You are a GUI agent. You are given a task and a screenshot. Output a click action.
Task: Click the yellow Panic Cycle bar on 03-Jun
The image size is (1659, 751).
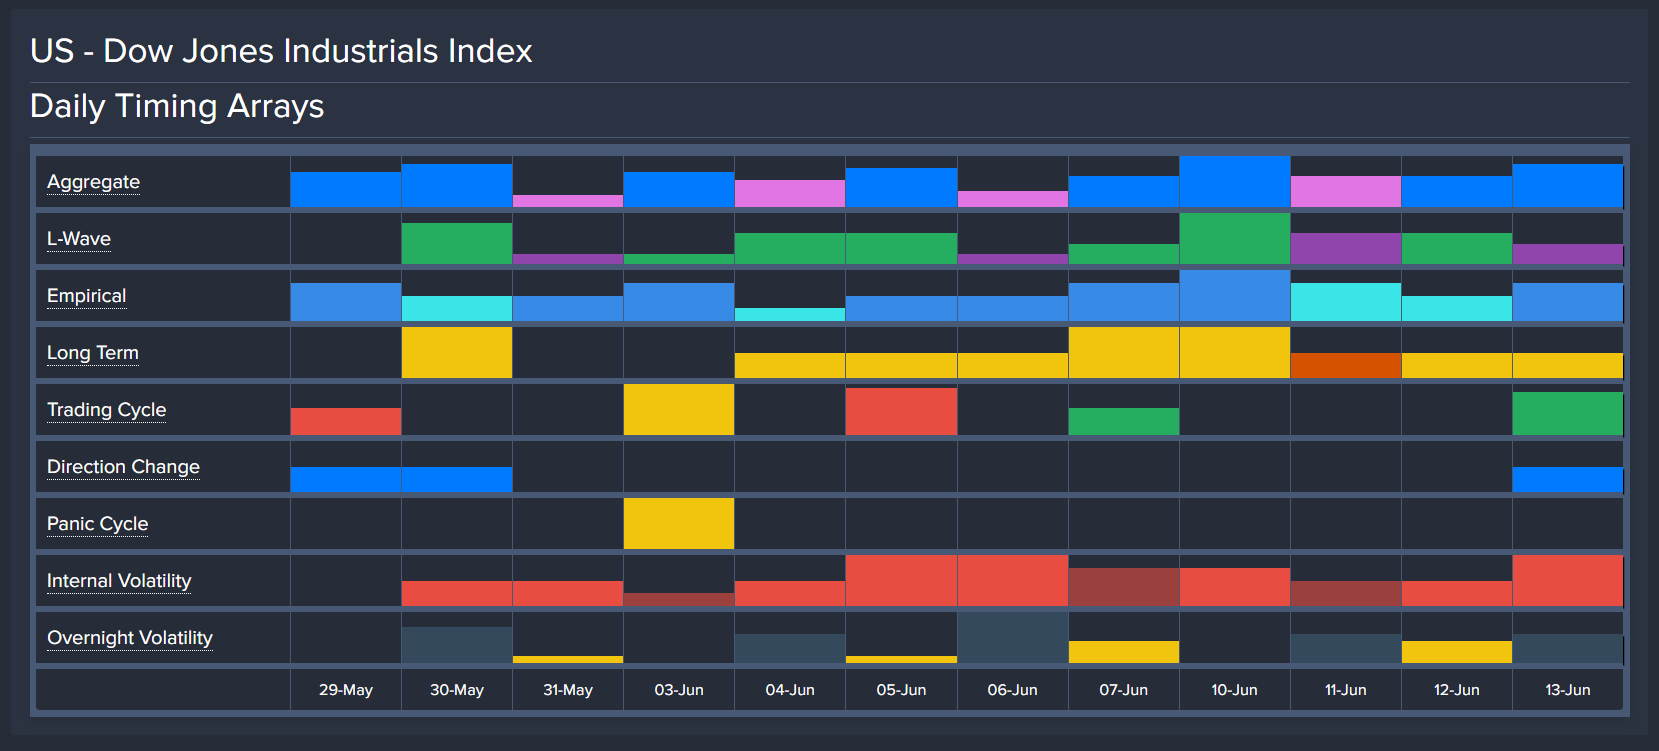[x=679, y=524]
